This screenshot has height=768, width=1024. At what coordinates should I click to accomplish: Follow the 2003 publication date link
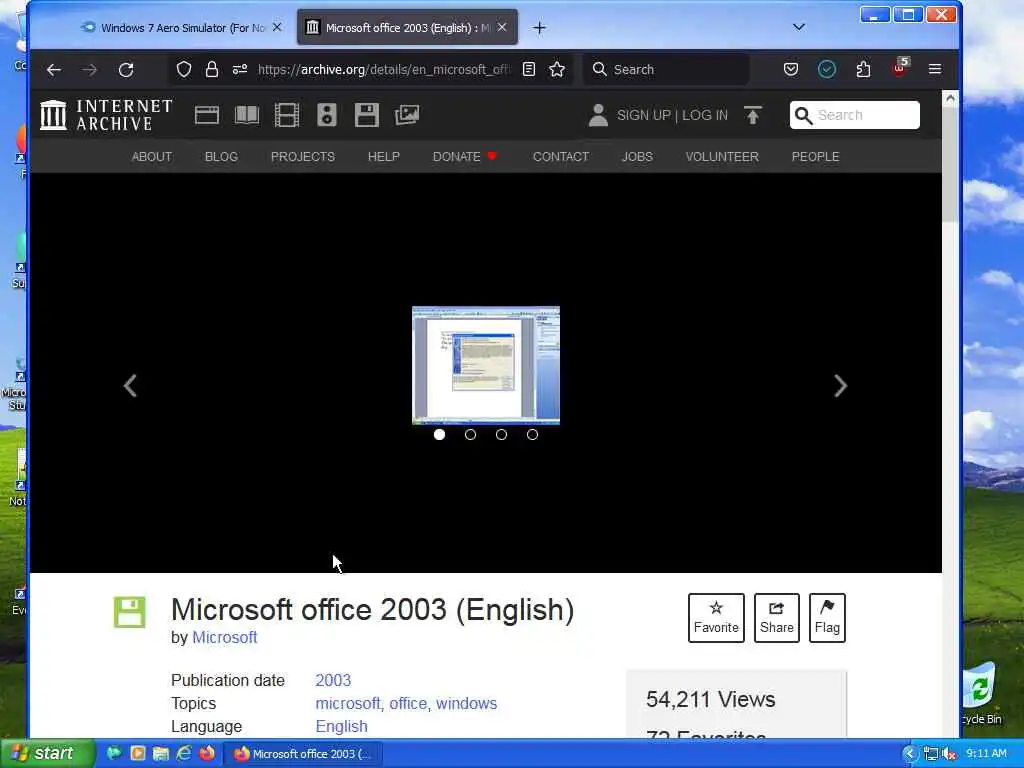click(333, 680)
